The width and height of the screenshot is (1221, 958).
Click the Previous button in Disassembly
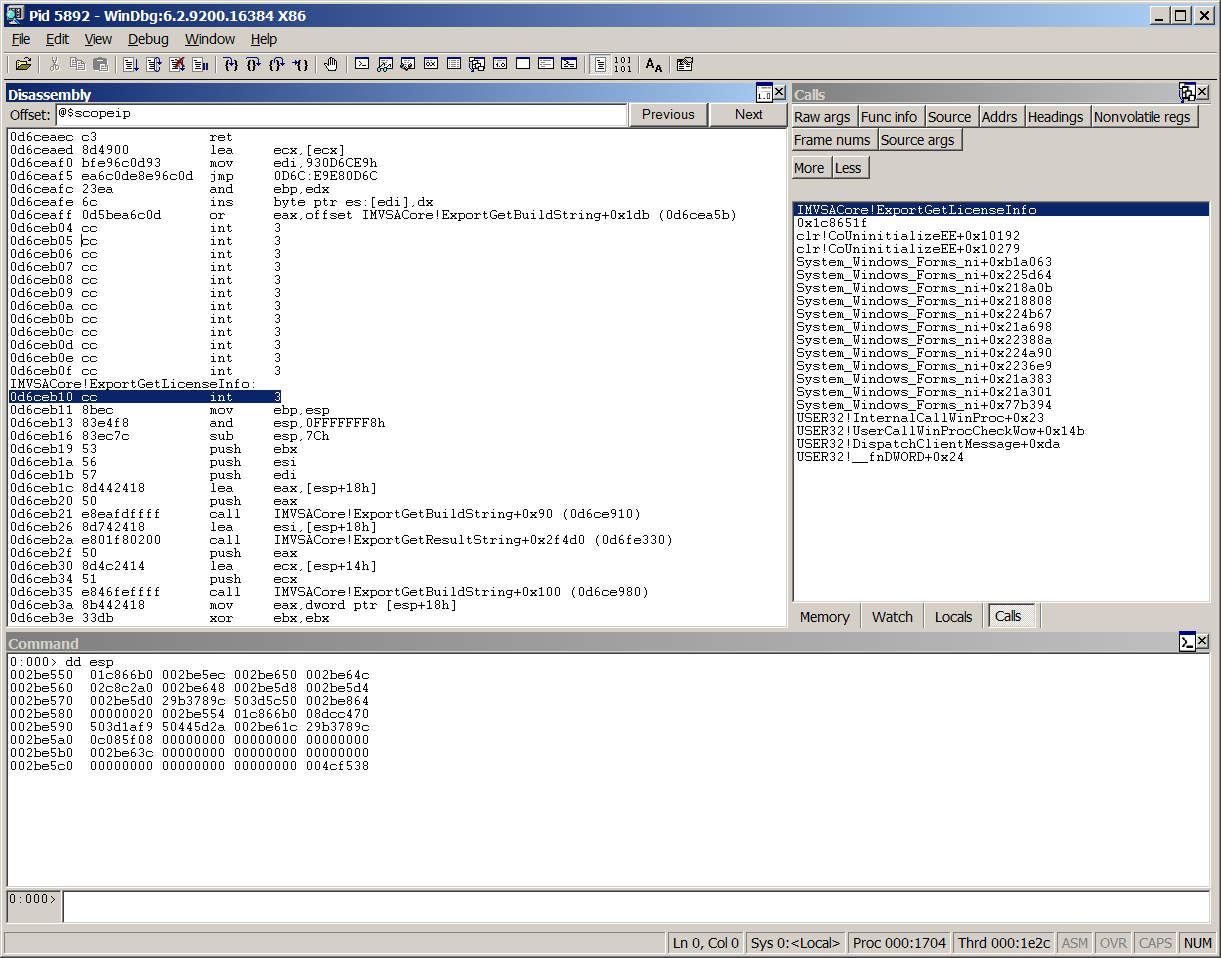(668, 114)
